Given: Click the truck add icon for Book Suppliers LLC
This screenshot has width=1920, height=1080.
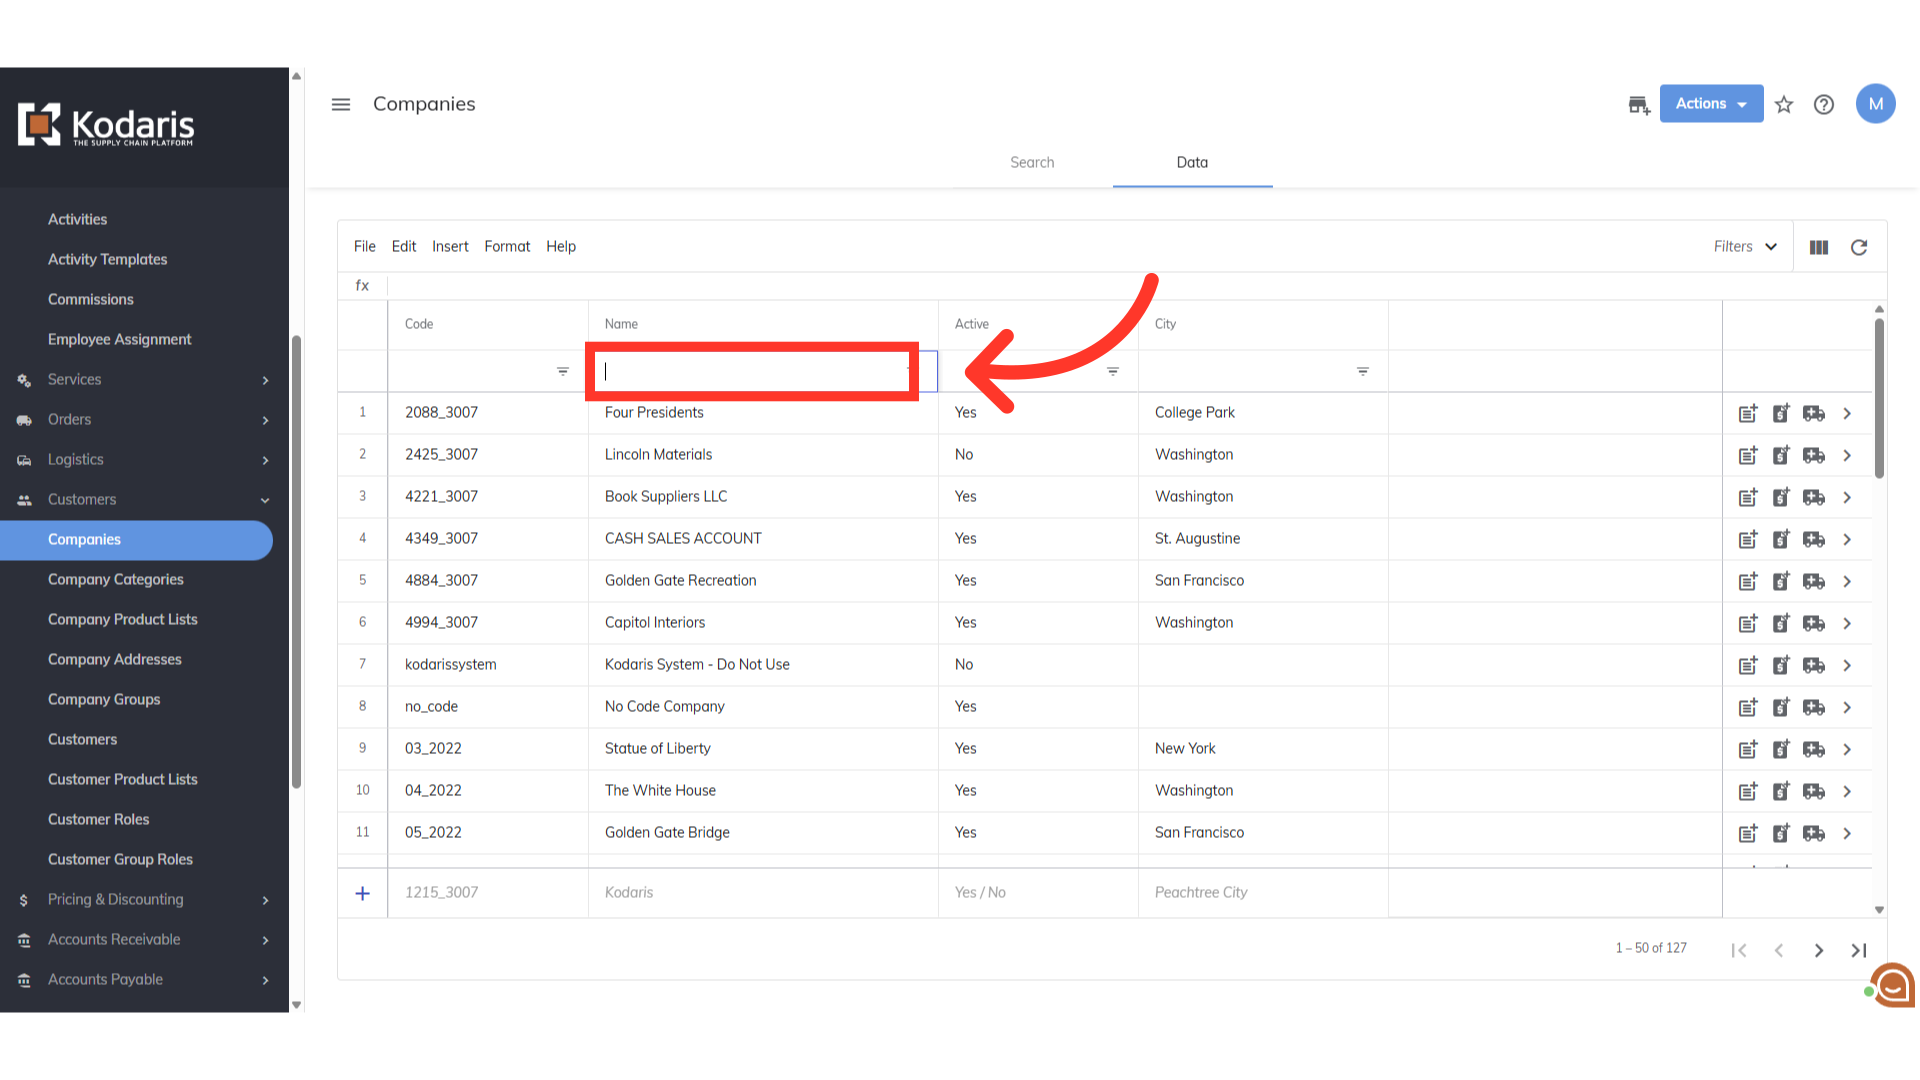Looking at the screenshot, I should point(1814,497).
